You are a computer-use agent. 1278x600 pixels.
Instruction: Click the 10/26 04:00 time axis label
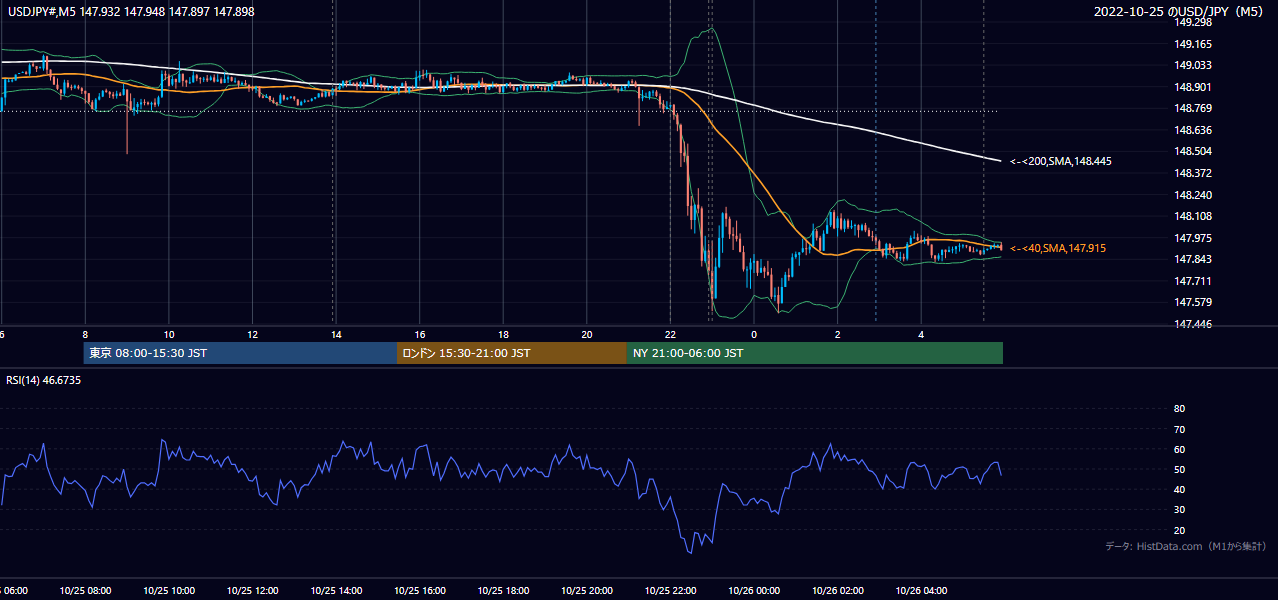(x=922, y=591)
